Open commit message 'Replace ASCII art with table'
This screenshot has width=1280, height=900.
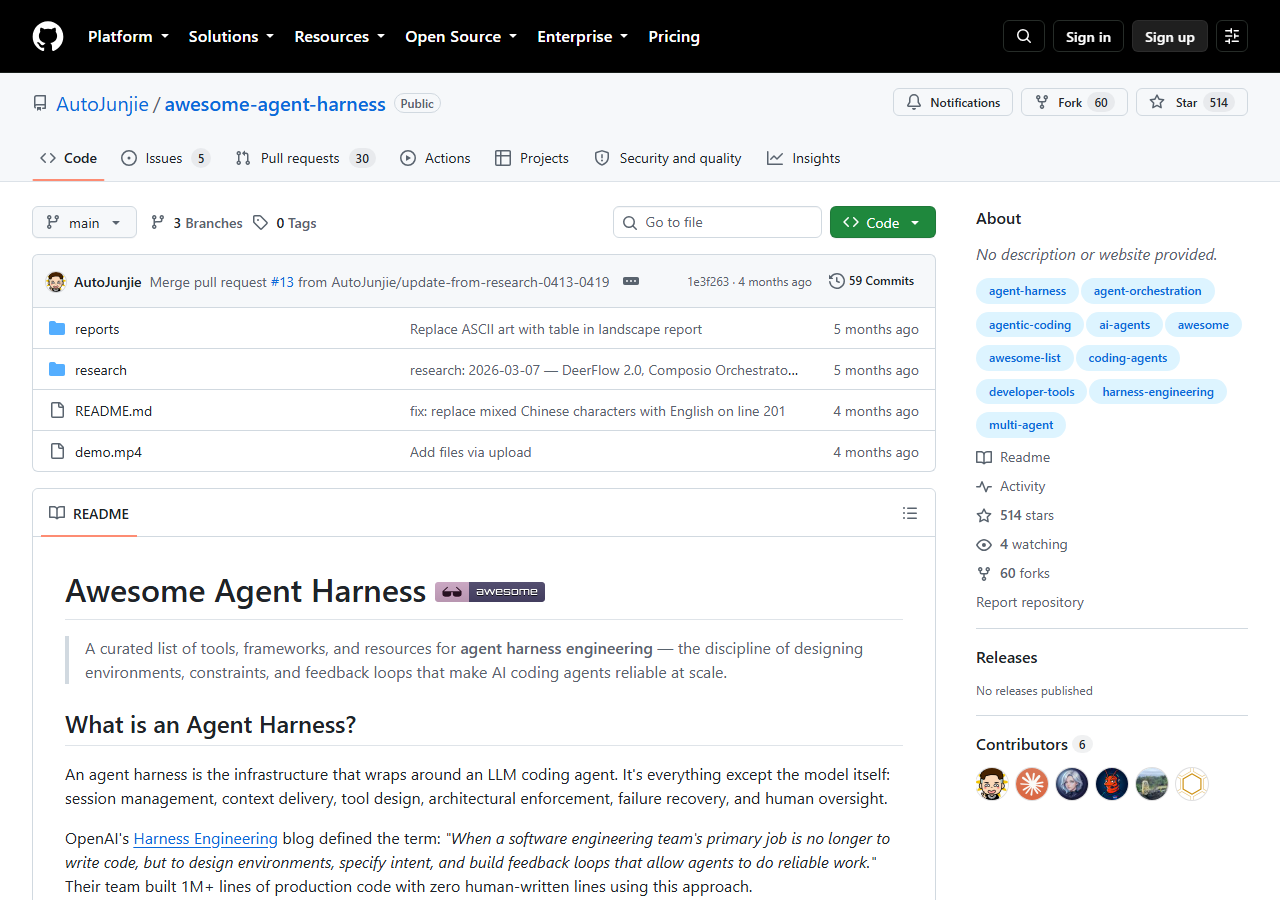(556, 329)
